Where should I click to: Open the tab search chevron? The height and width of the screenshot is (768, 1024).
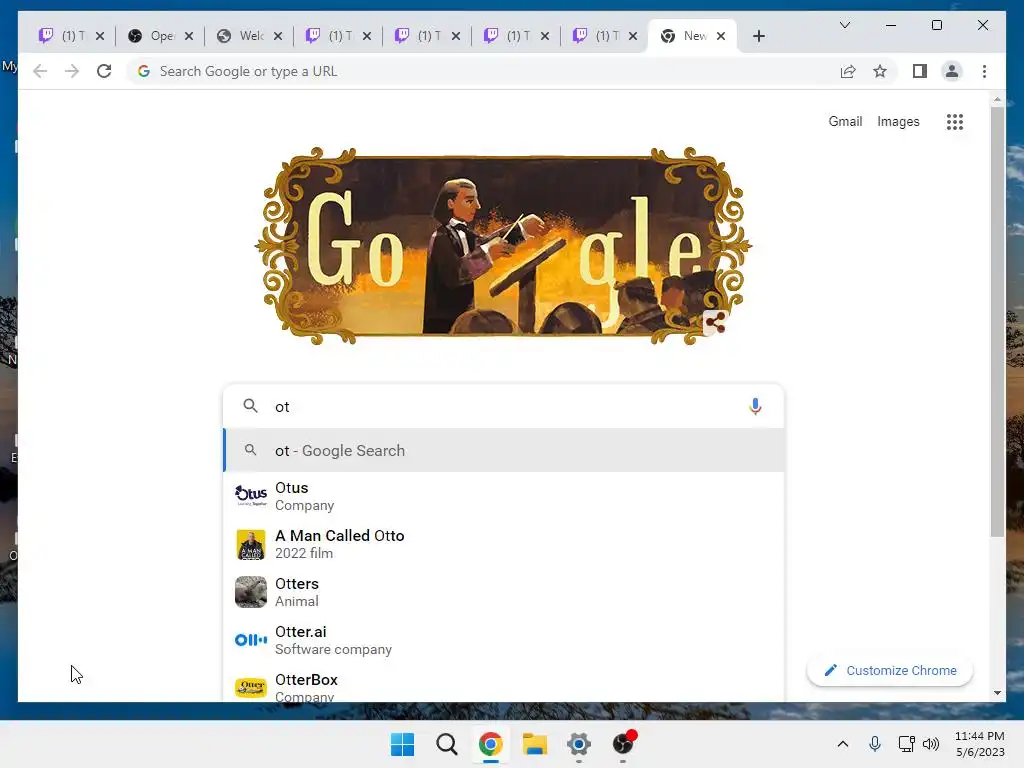(844, 25)
